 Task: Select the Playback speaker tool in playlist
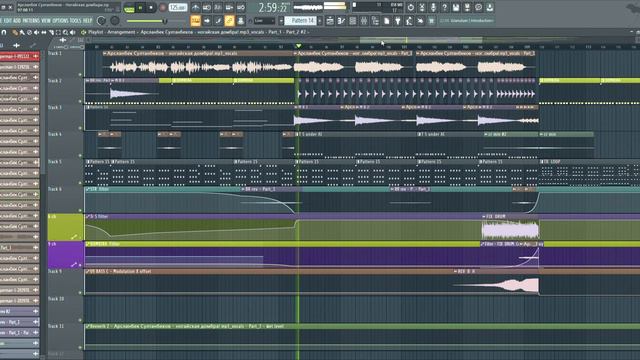[x=73, y=32]
